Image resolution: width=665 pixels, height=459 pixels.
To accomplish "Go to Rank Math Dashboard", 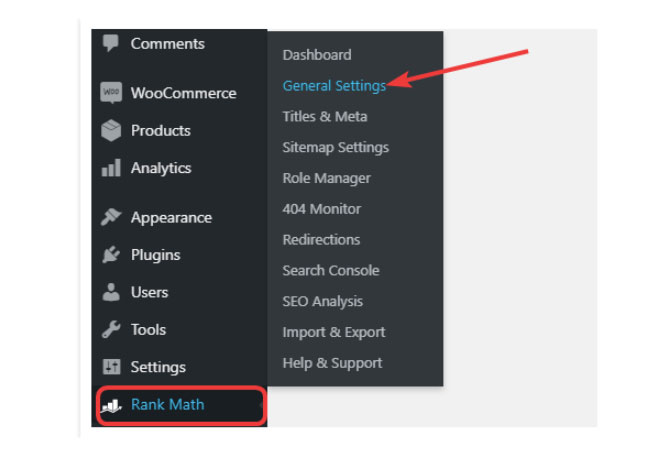I will (317, 55).
